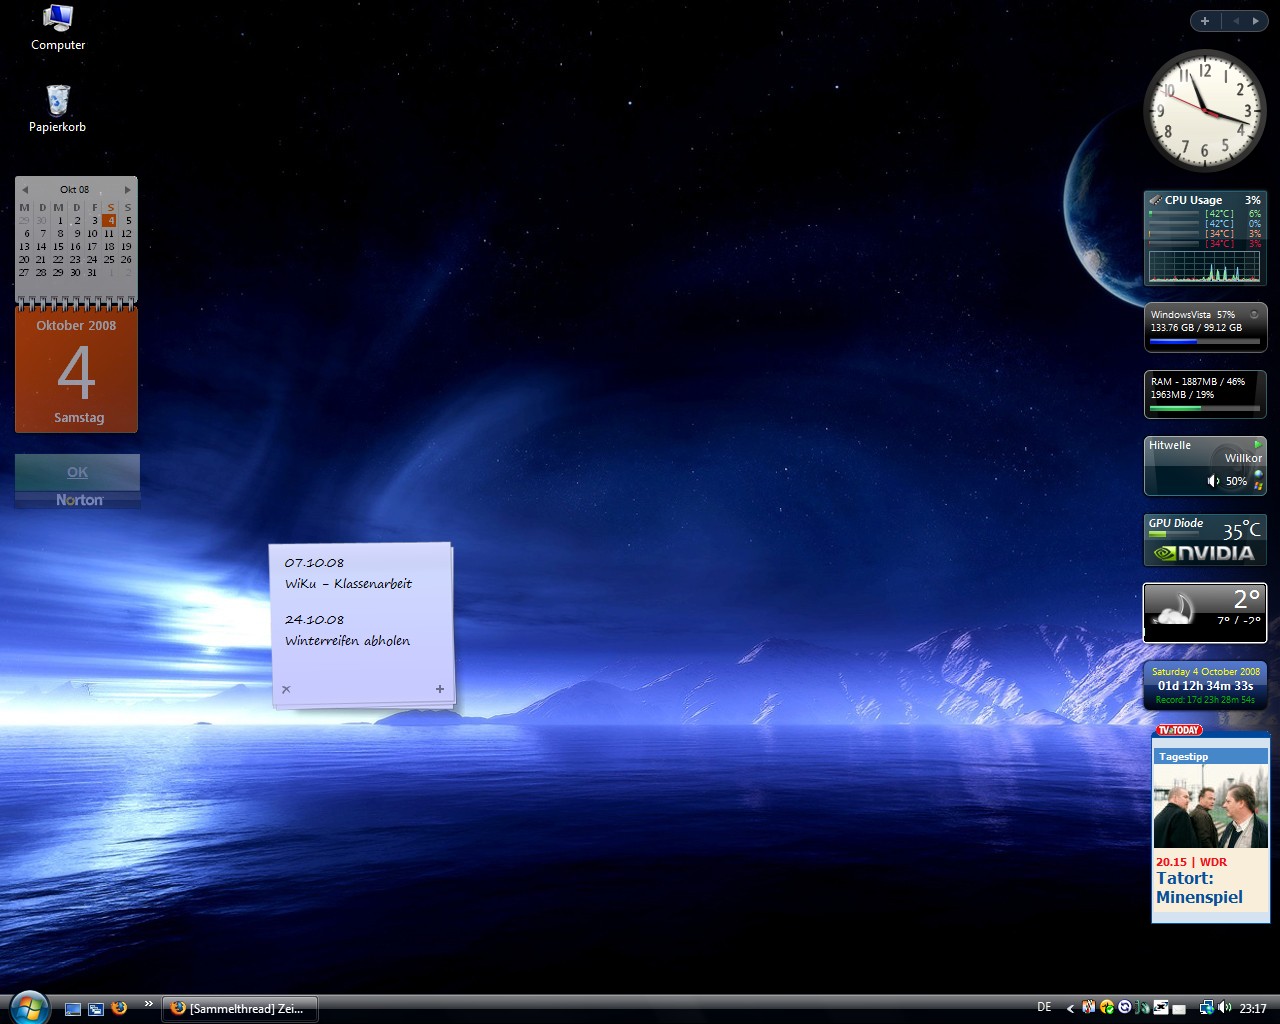The width and height of the screenshot is (1280, 1024).
Task: Click the Norton logo on the gadget
Action: point(79,500)
